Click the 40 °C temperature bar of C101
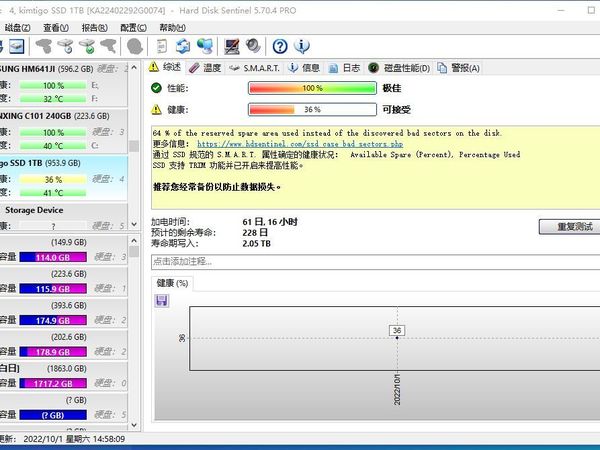This screenshot has height=450, width=600. (53, 145)
